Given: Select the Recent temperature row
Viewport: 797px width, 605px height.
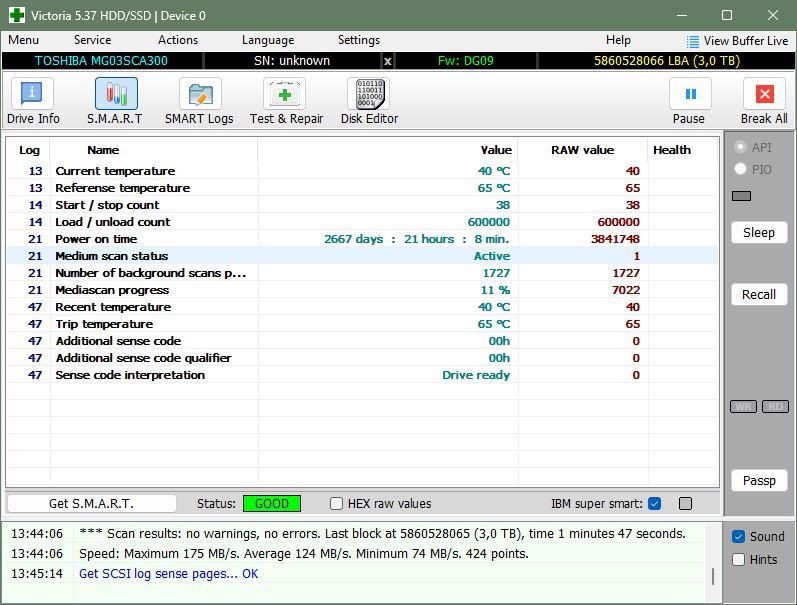Looking at the screenshot, I should (363, 308).
